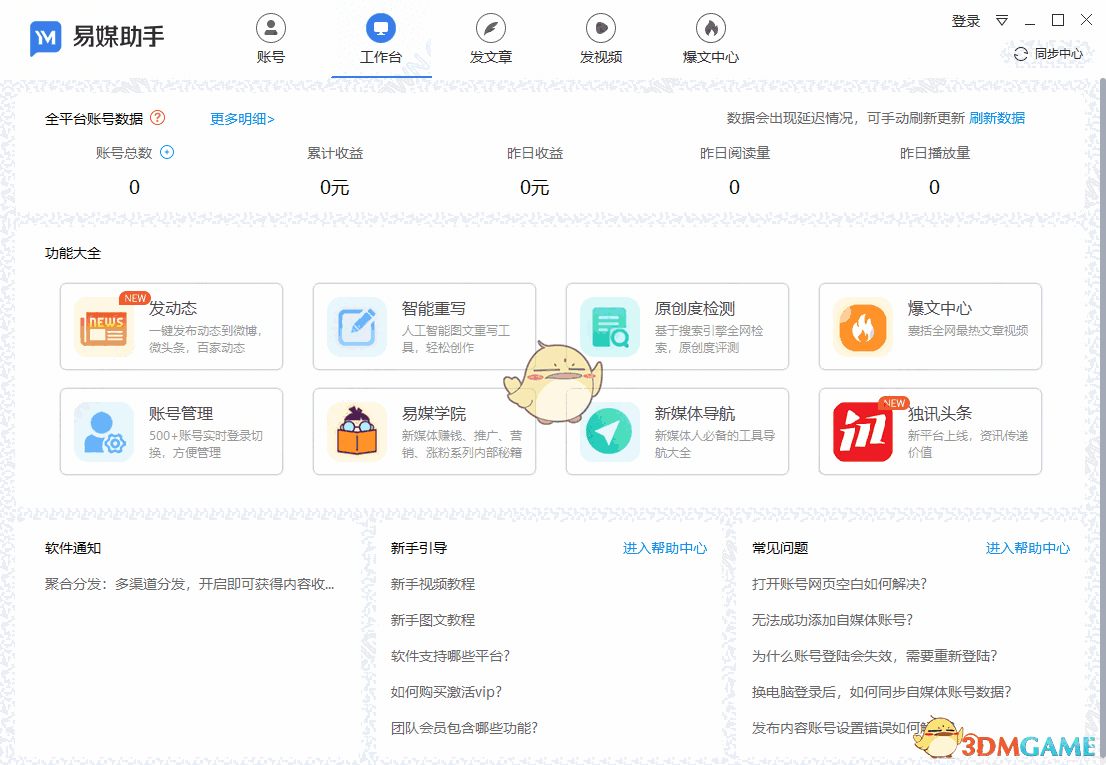The width and height of the screenshot is (1106, 765).
Task: Open the 新媒体导航 navigation icon
Action: (x=611, y=432)
